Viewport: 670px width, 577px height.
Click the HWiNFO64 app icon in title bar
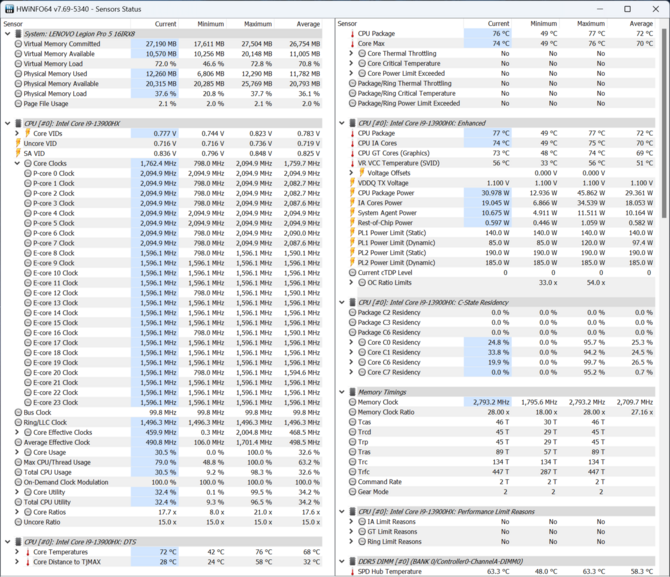point(10,8)
